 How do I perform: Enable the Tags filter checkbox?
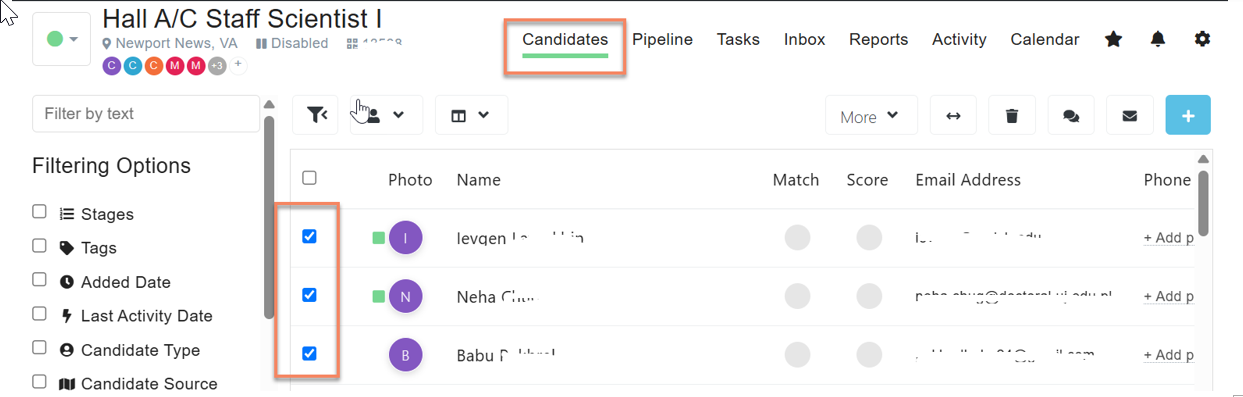(39, 246)
